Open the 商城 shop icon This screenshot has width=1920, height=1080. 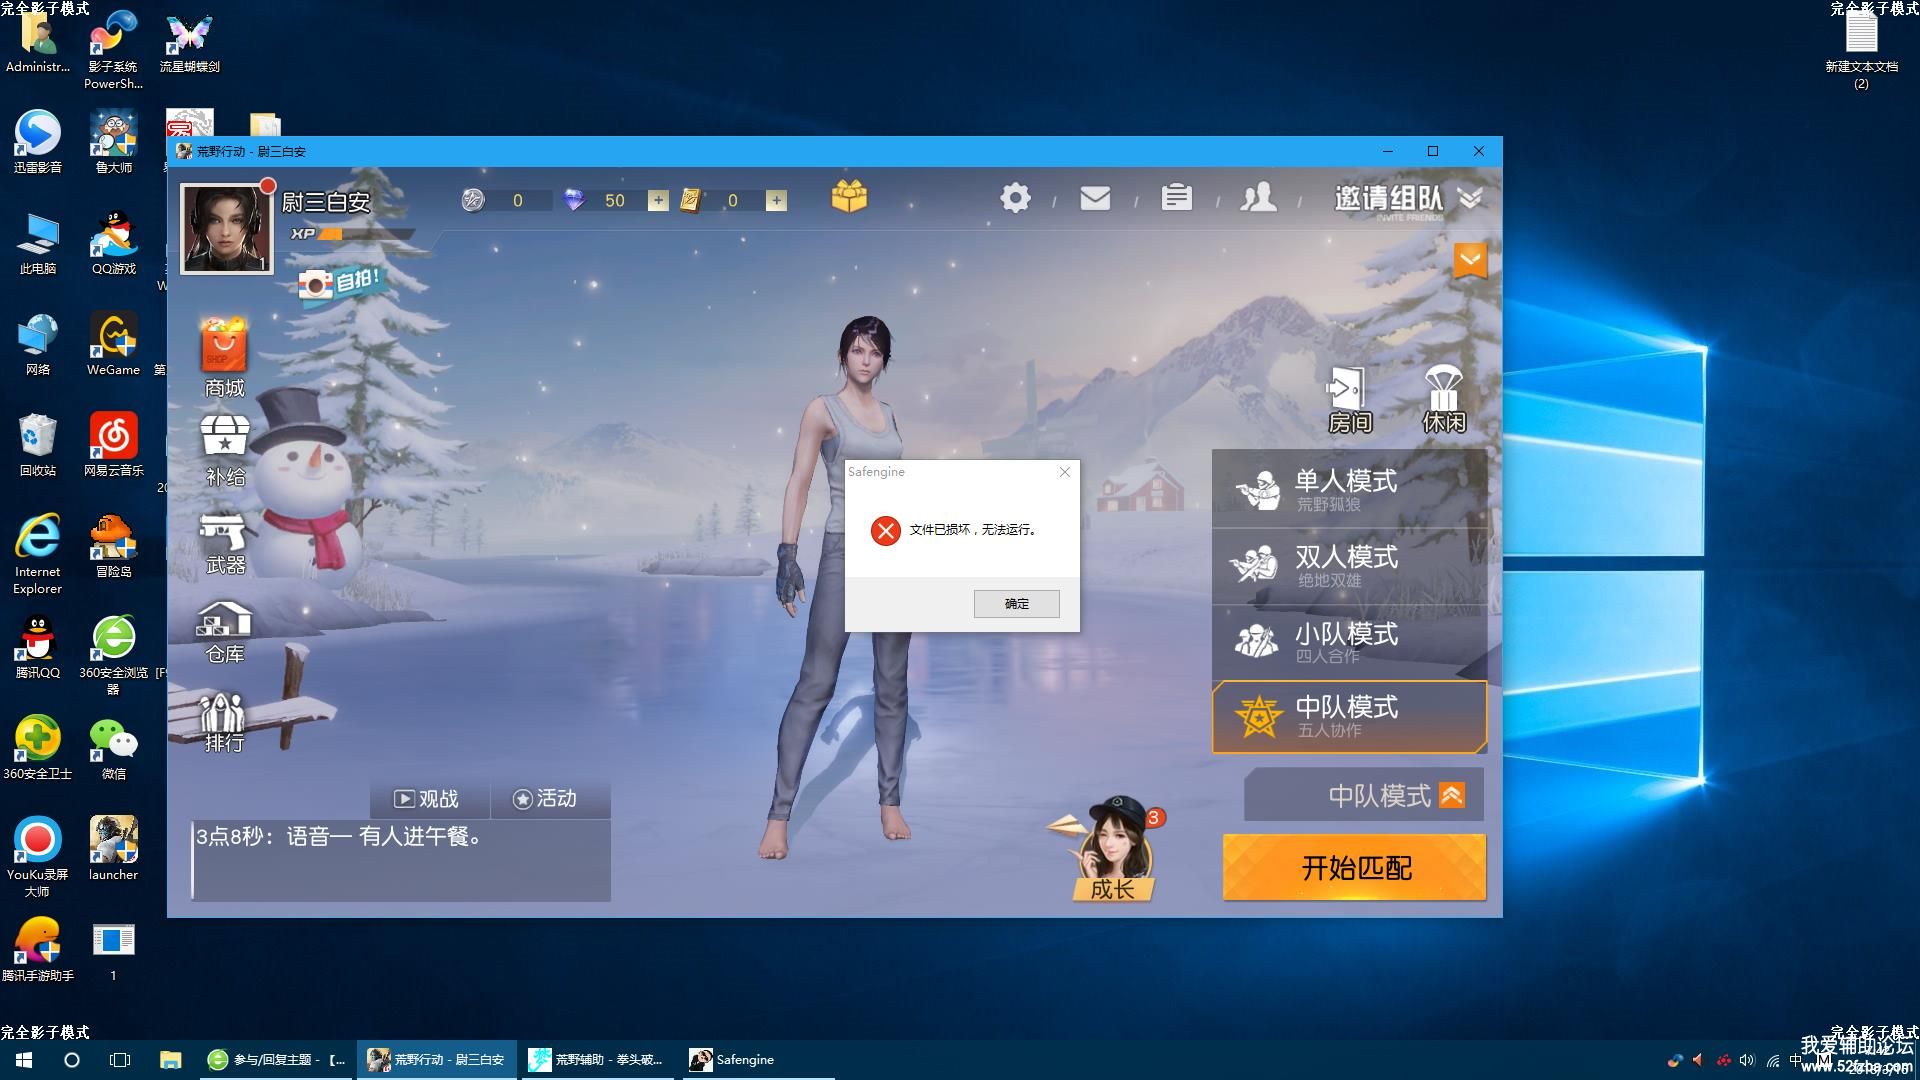tap(224, 356)
